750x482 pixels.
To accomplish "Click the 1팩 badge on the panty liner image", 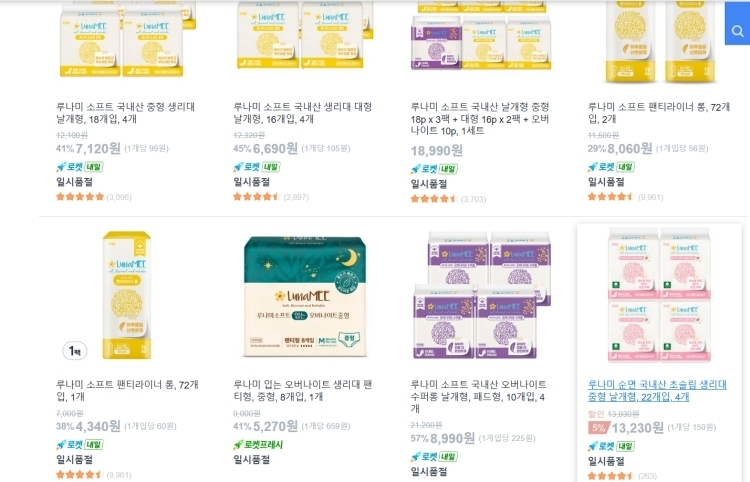I will click(x=74, y=350).
